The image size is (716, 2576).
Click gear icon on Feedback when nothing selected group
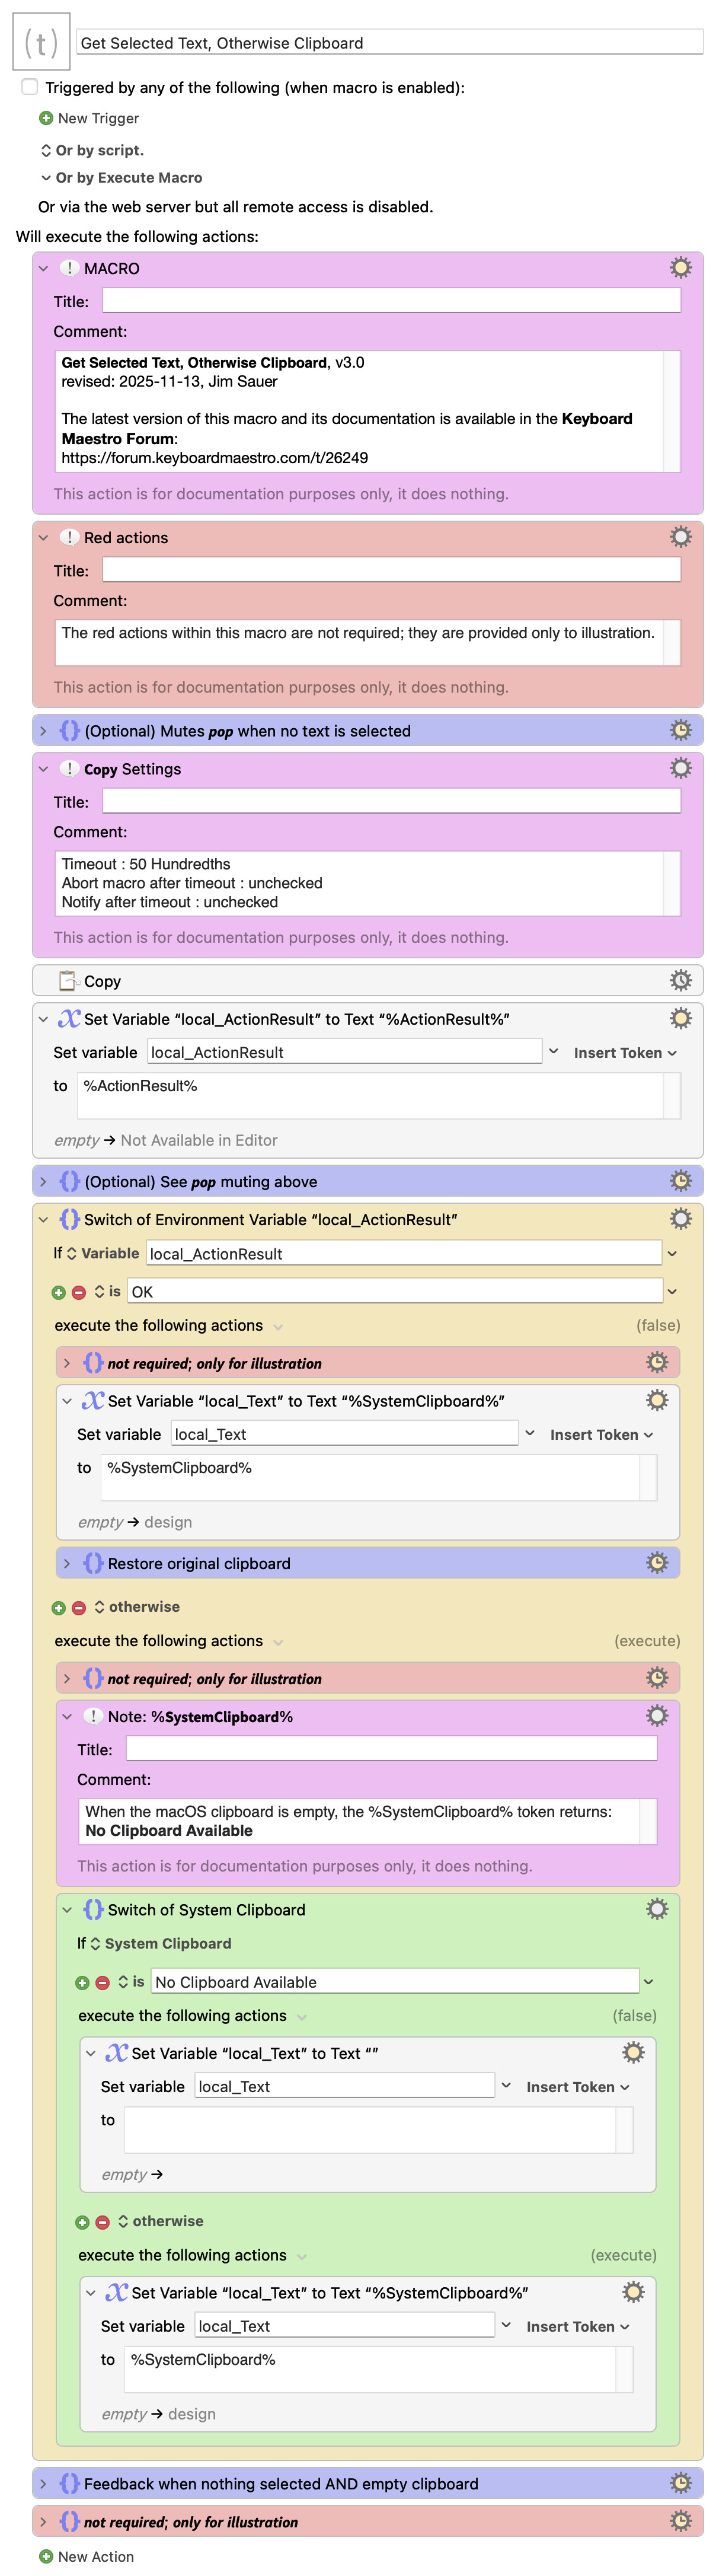coord(680,2483)
